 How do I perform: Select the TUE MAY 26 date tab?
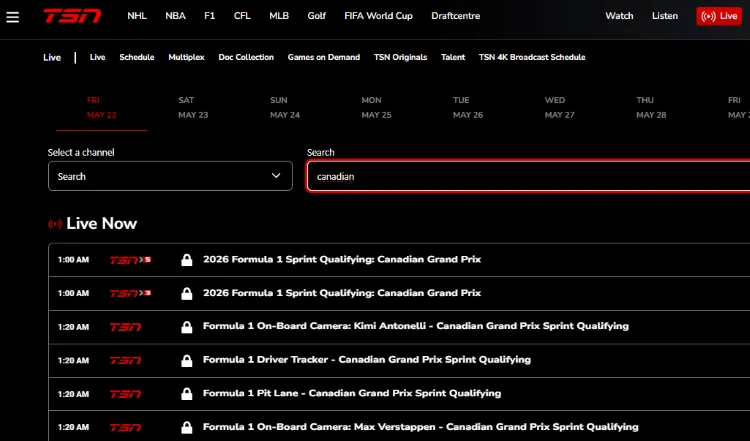tap(468, 108)
